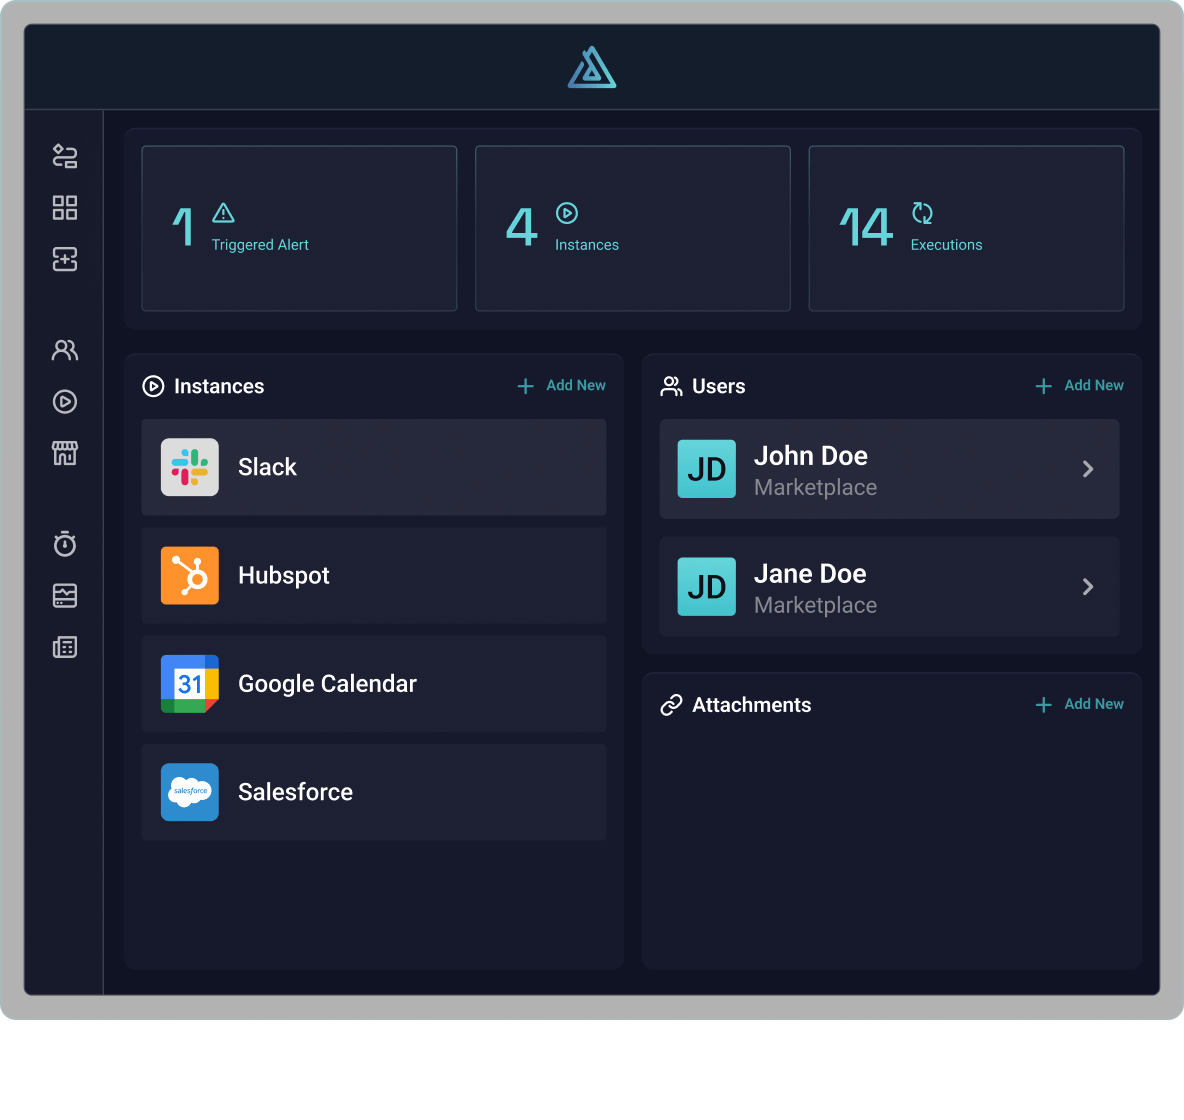Open the users icon in the sidebar
1184x1120 pixels.
[x=65, y=350]
